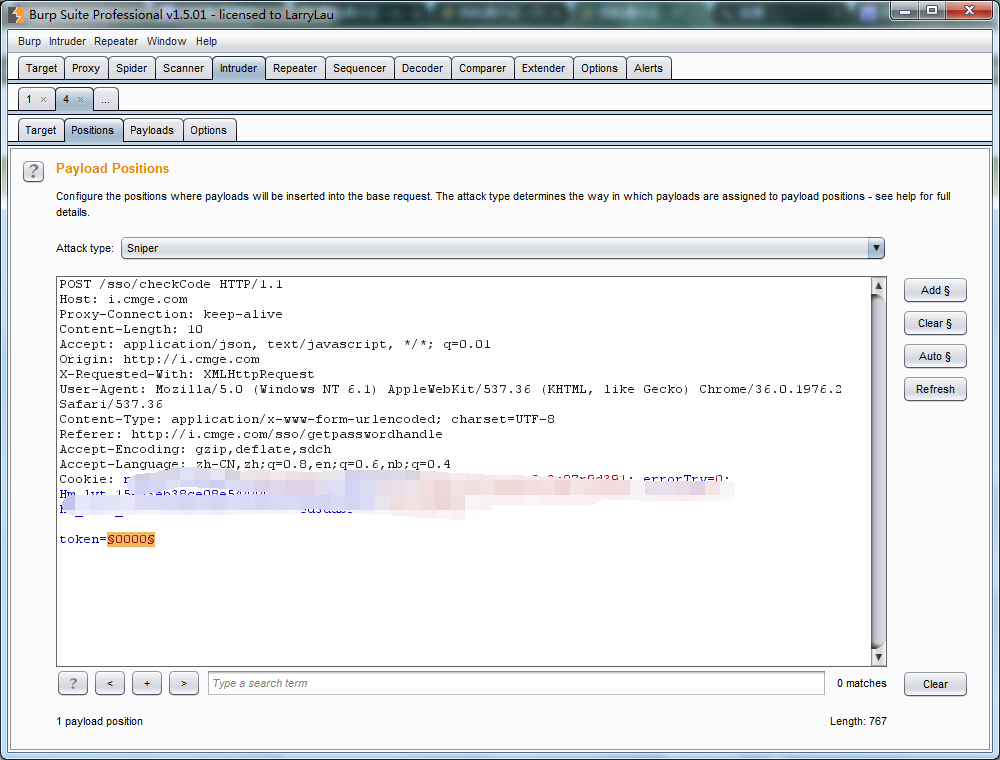
Task: Switch to the Comparer tab
Action: [483, 68]
